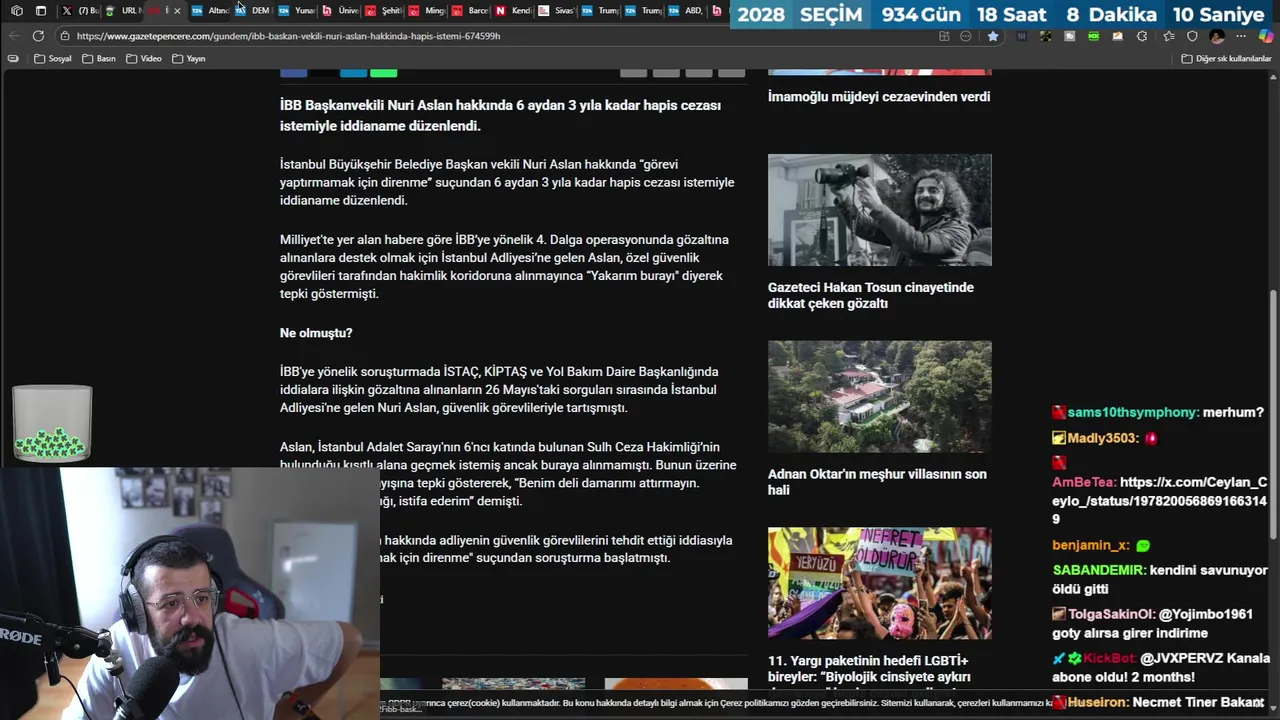Click the aerial villa photo thumbnail
The height and width of the screenshot is (720, 1280).
coord(880,397)
